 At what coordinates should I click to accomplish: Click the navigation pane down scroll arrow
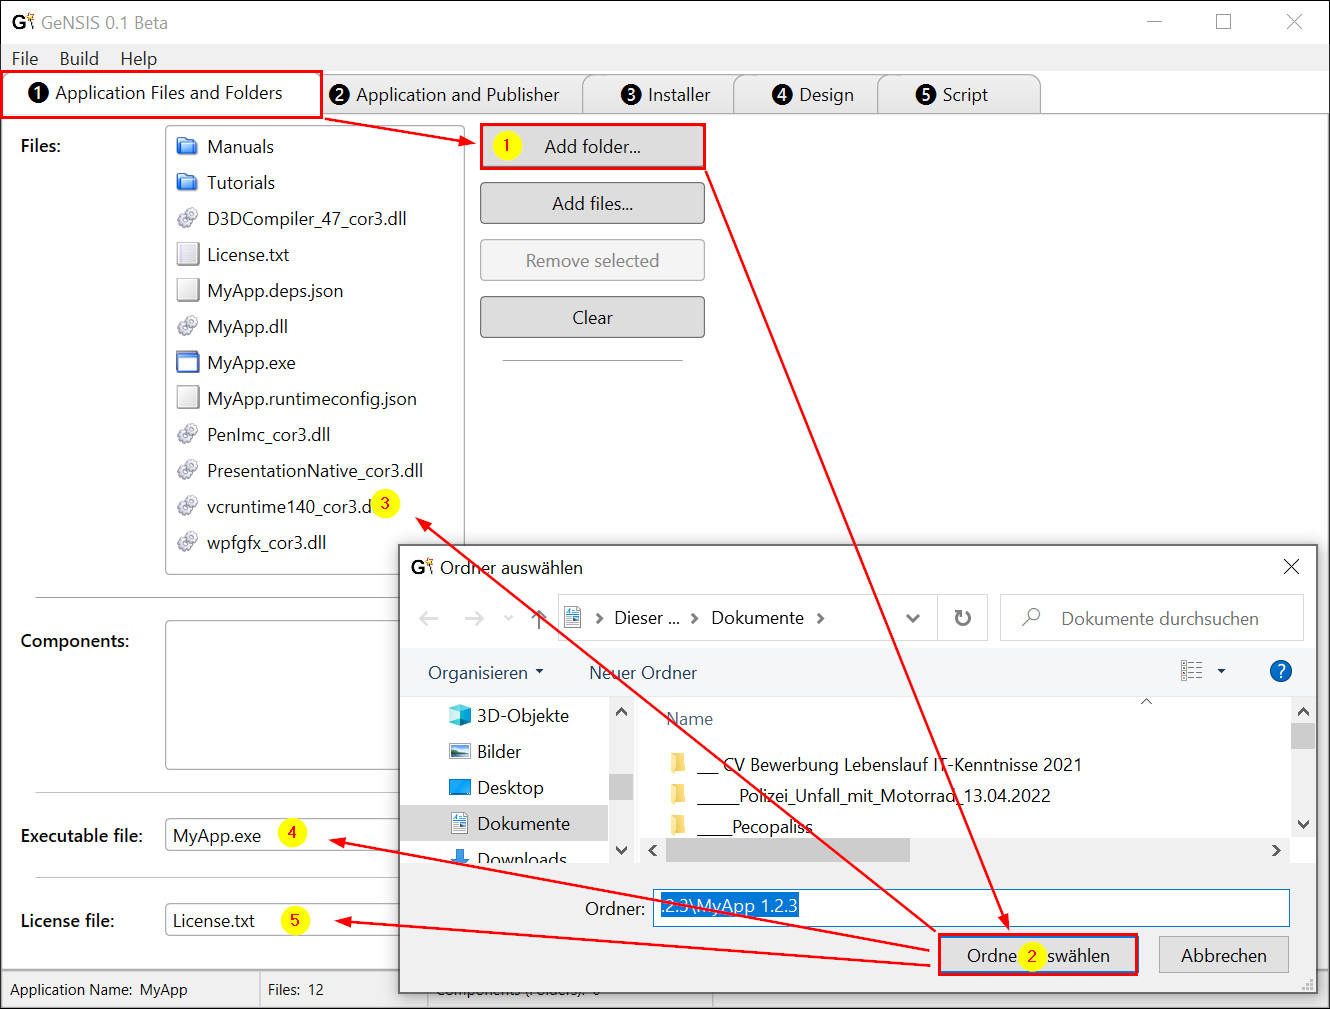pos(621,851)
